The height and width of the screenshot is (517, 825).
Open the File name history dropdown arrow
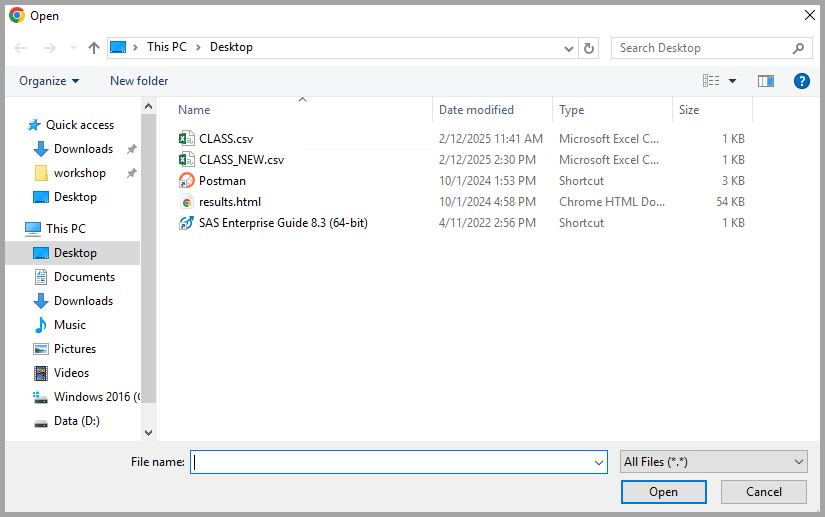pos(599,462)
